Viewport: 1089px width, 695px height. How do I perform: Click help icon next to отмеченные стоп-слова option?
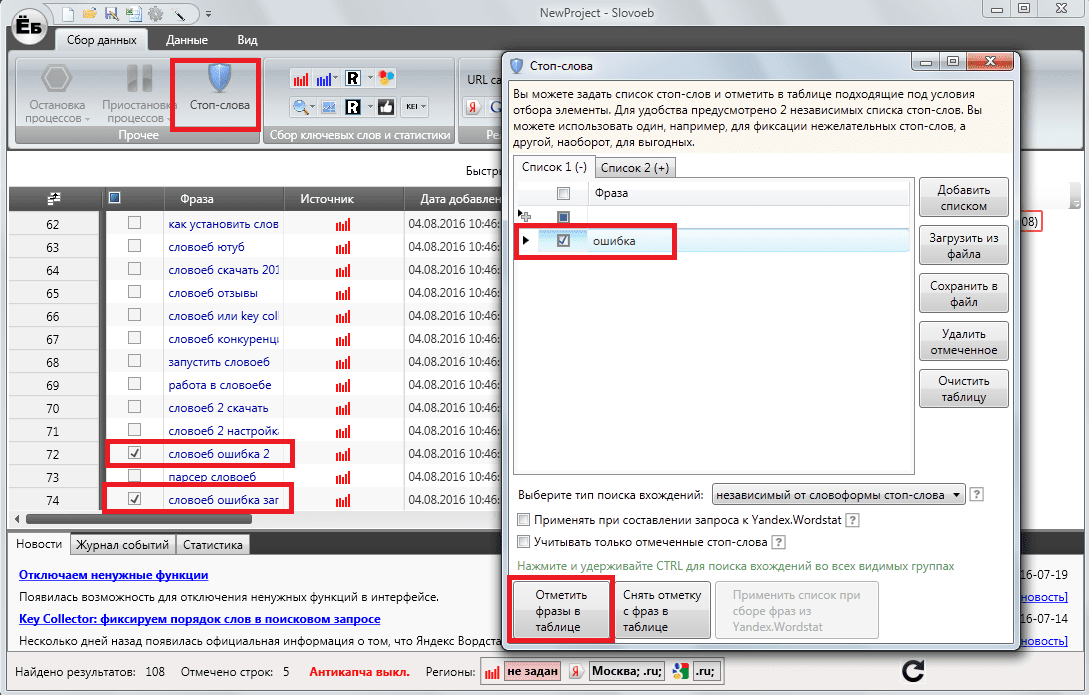tap(779, 542)
